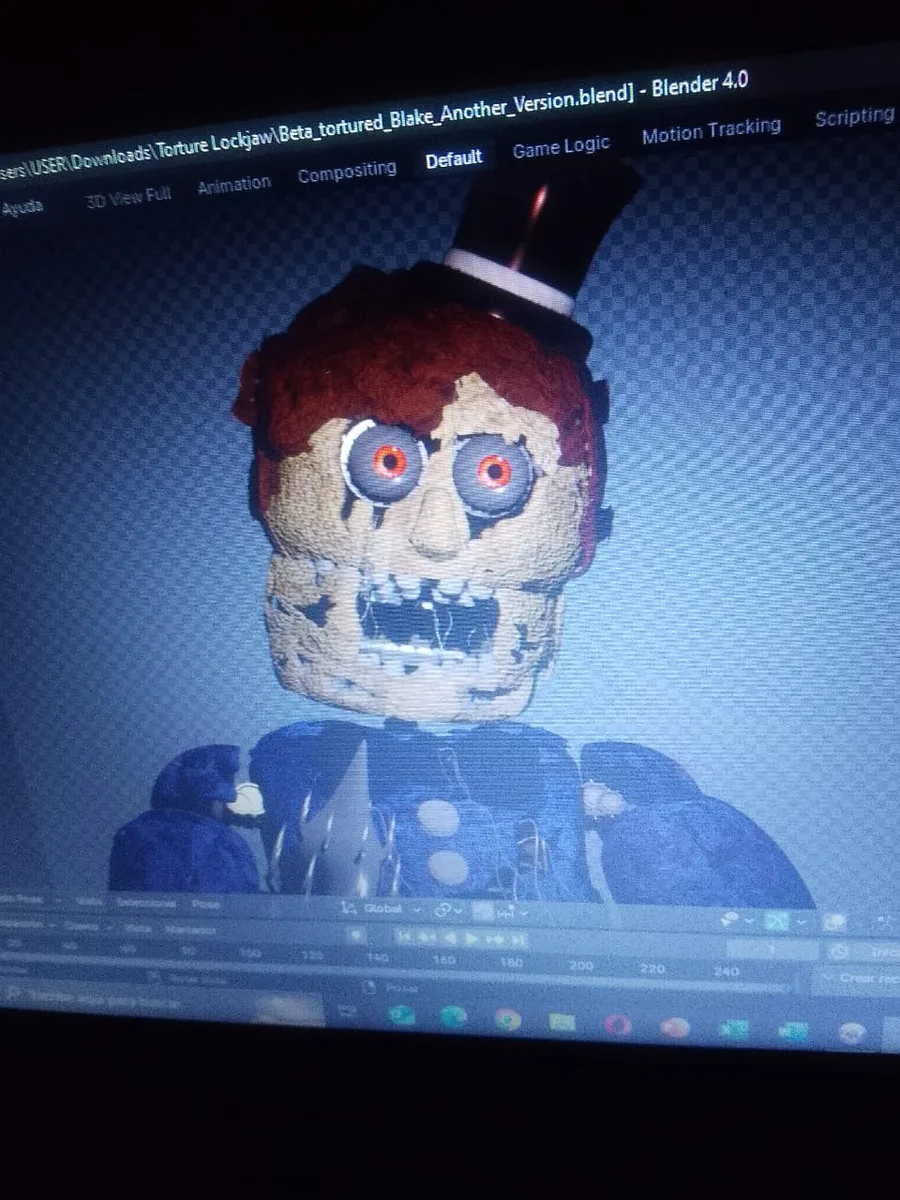The height and width of the screenshot is (1200, 900).
Task: Open Google Chrome from the taskbar
Action: pyautogui.click(x=507, y=1020)
